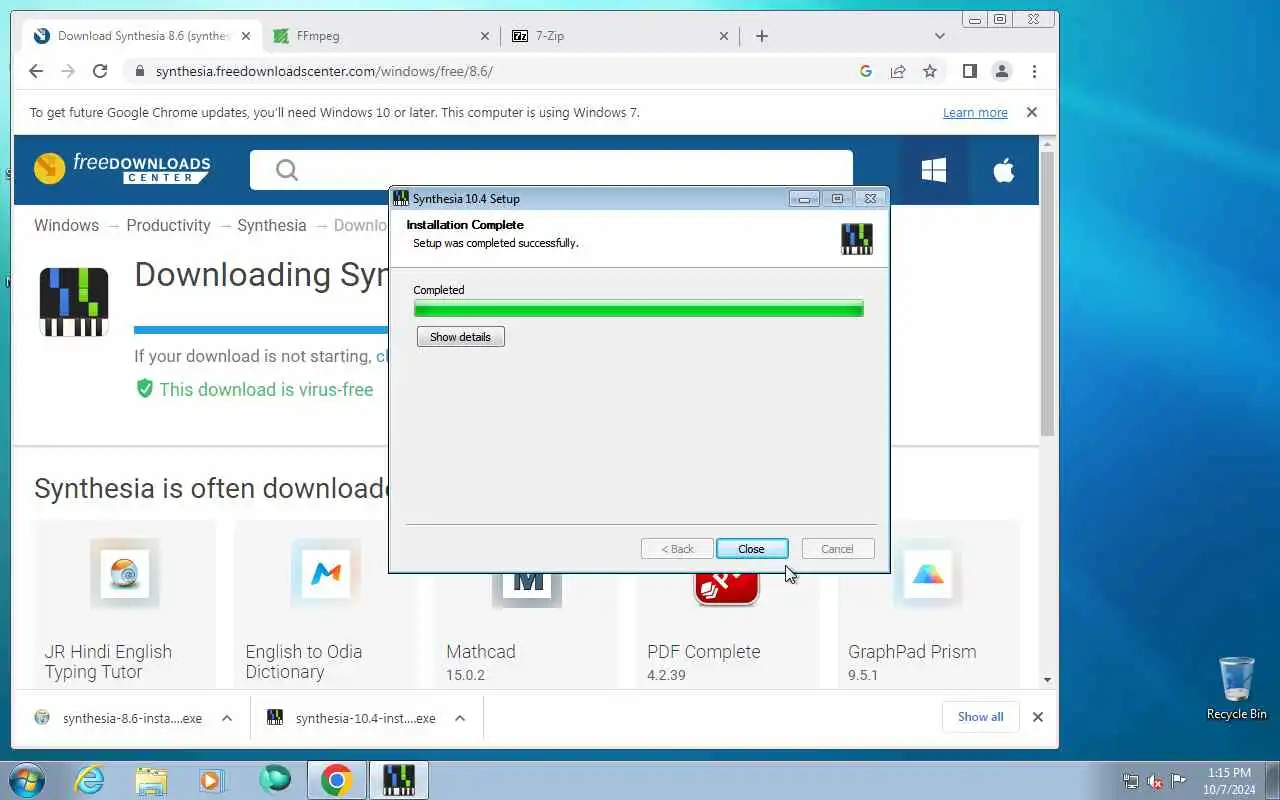The height and width of the screenshot is (800, 1280).
Task: Click Mathcad title link
Action: coord(481,652)
